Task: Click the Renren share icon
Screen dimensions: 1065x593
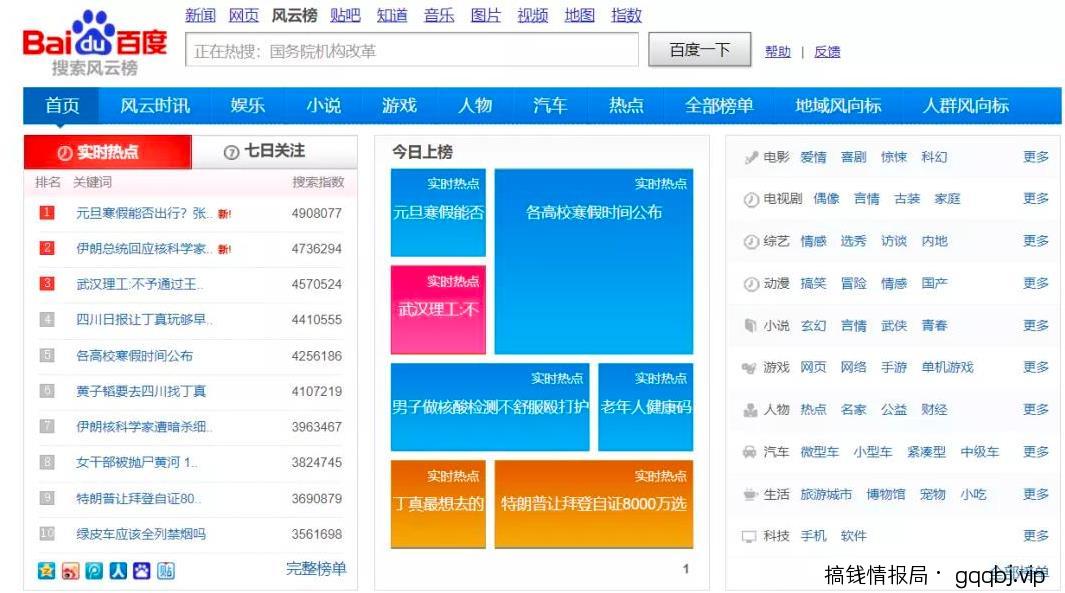Action: 117,570
